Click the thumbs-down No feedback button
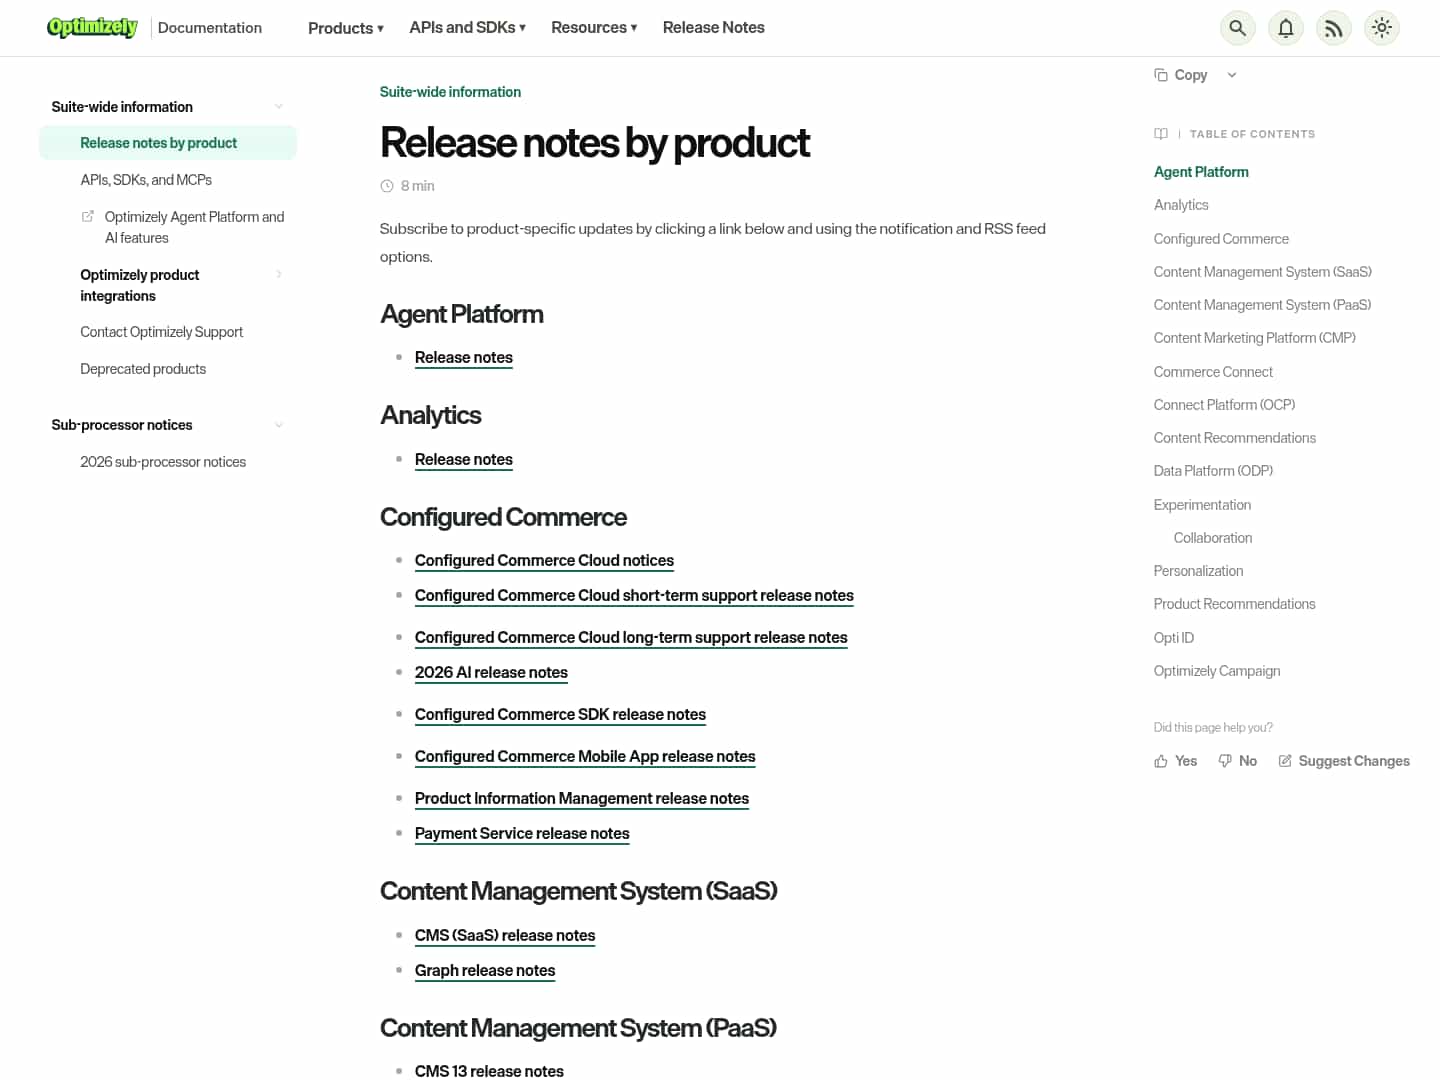The width and height of the screenshot is (1440, 1080). click(1238, 761)
